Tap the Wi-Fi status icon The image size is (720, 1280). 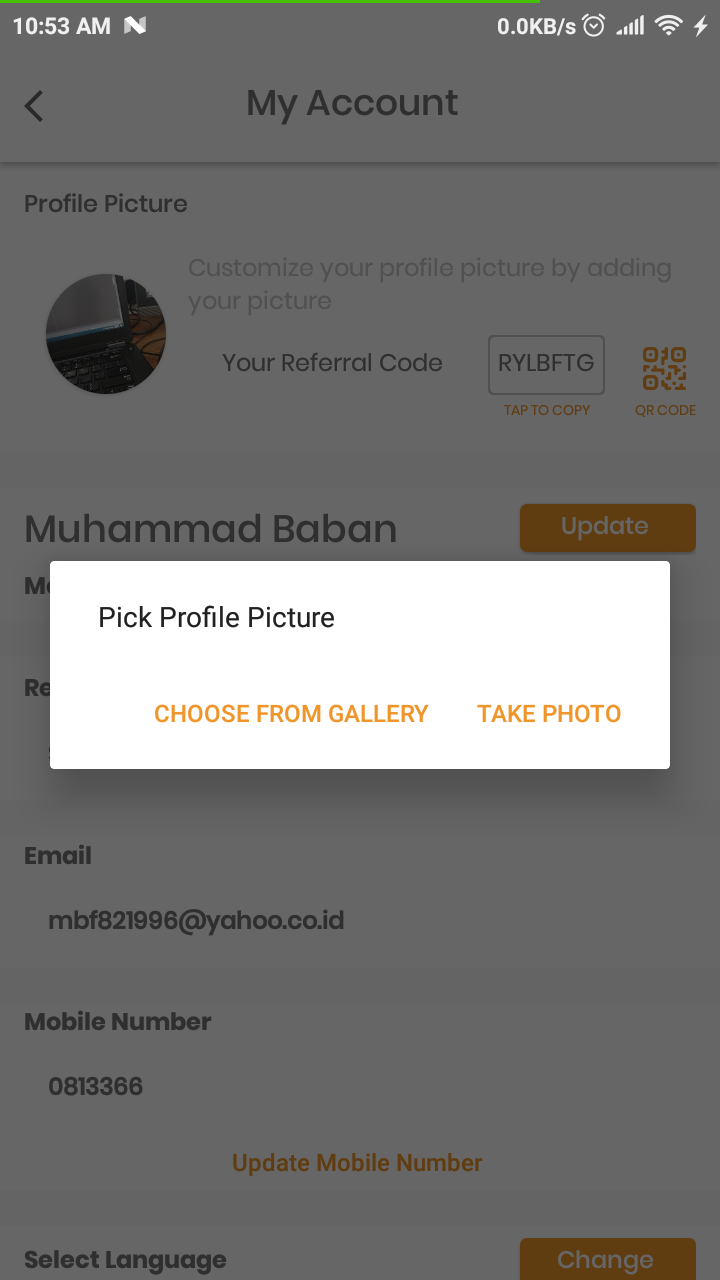click(667, 26)
